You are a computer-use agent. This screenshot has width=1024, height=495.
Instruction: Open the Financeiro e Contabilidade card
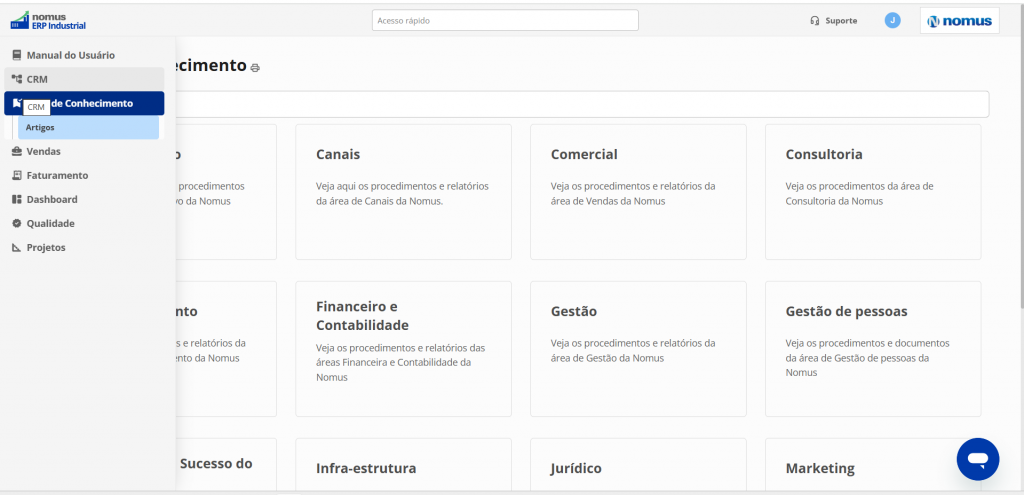pos(403,348)
